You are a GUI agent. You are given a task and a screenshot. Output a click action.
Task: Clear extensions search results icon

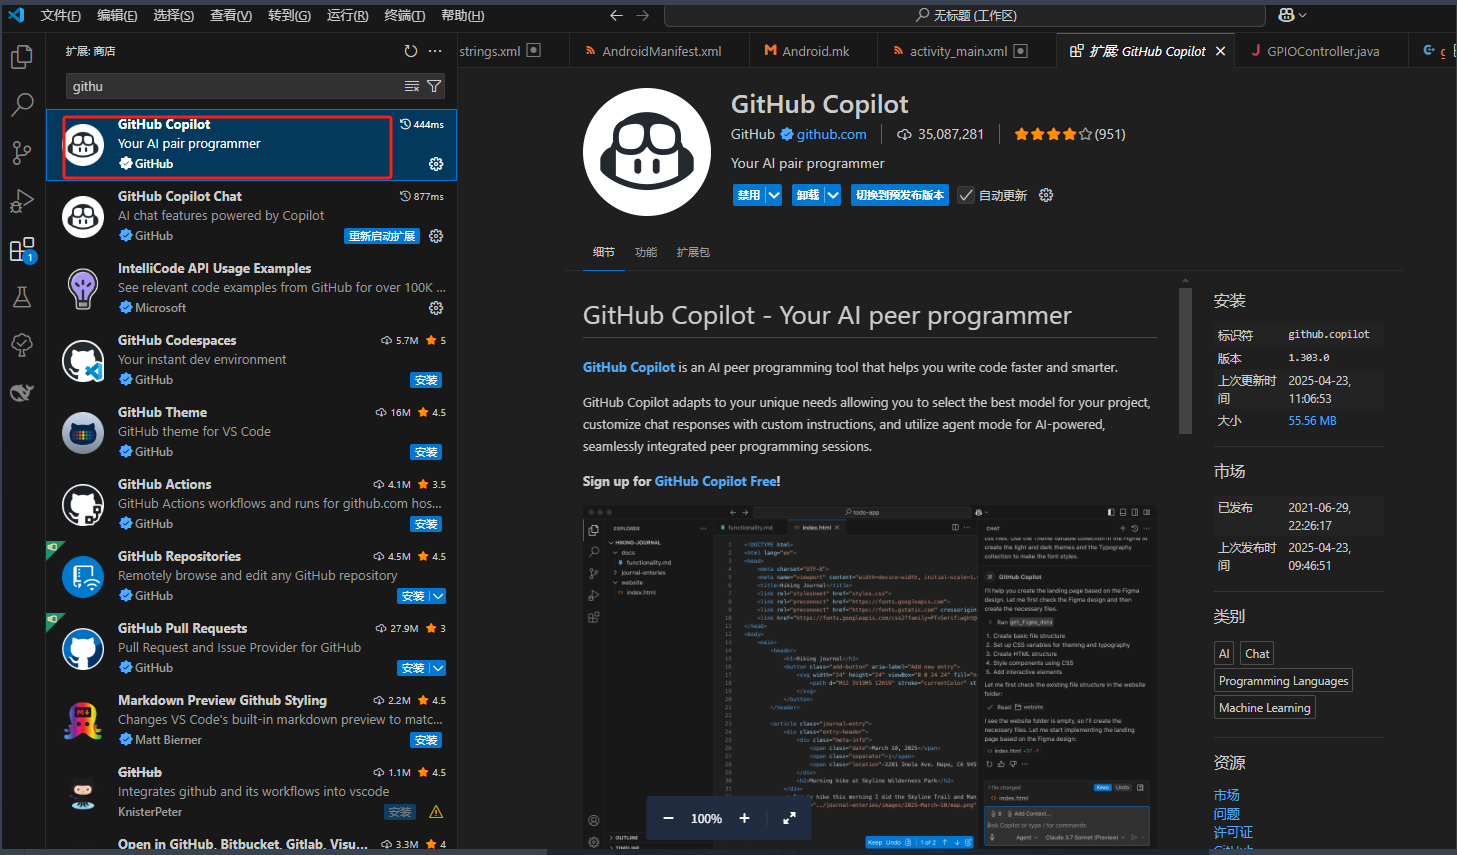[x=412, y=86]
